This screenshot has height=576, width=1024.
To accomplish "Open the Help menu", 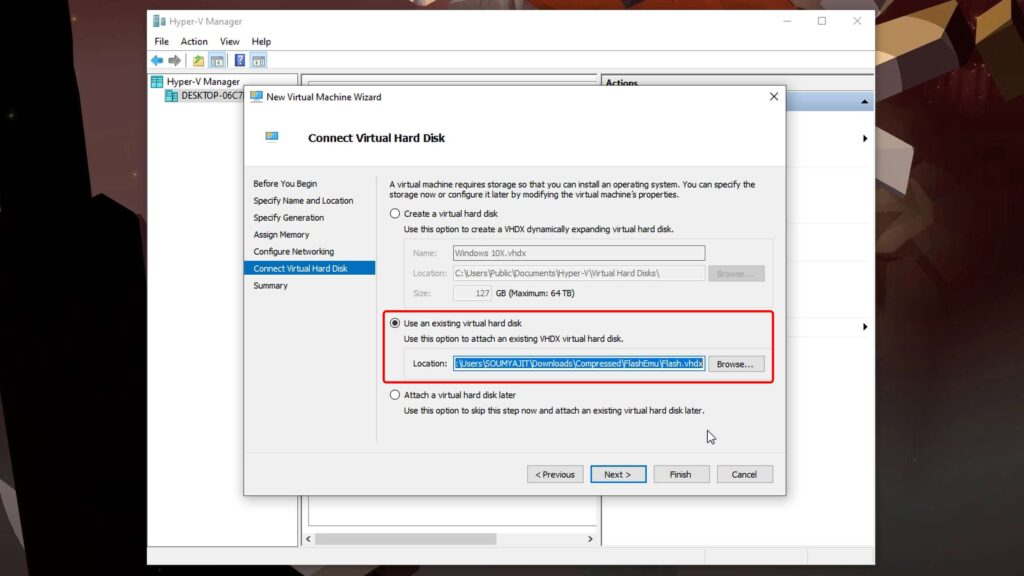I will 261,41.
